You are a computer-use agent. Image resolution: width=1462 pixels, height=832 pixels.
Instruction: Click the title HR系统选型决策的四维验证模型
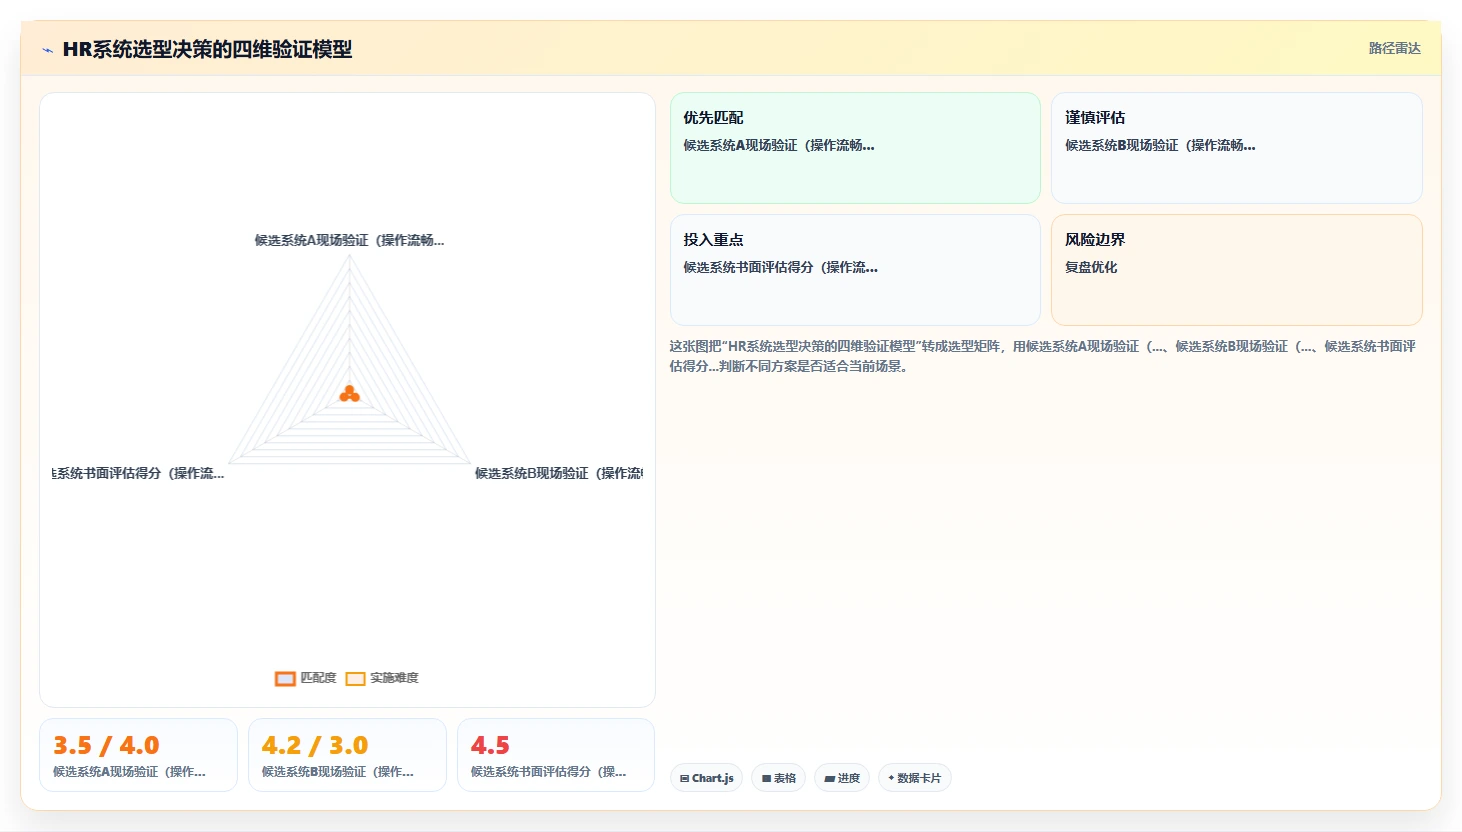(207, 49)
